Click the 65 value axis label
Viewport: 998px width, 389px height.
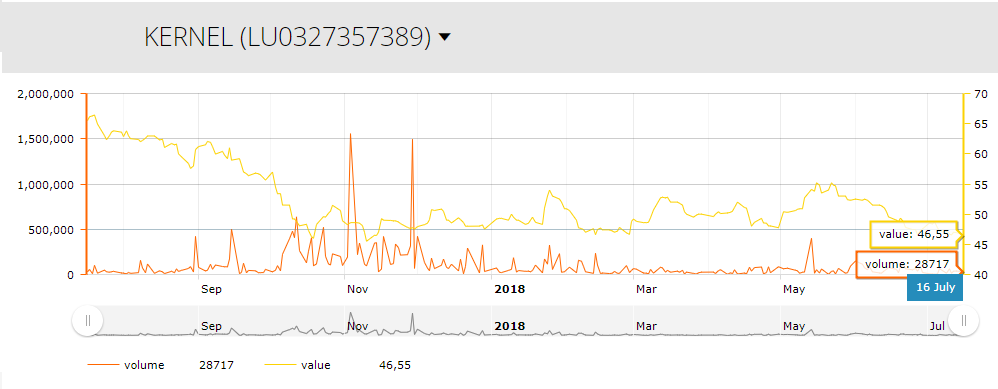click(980, 124)
